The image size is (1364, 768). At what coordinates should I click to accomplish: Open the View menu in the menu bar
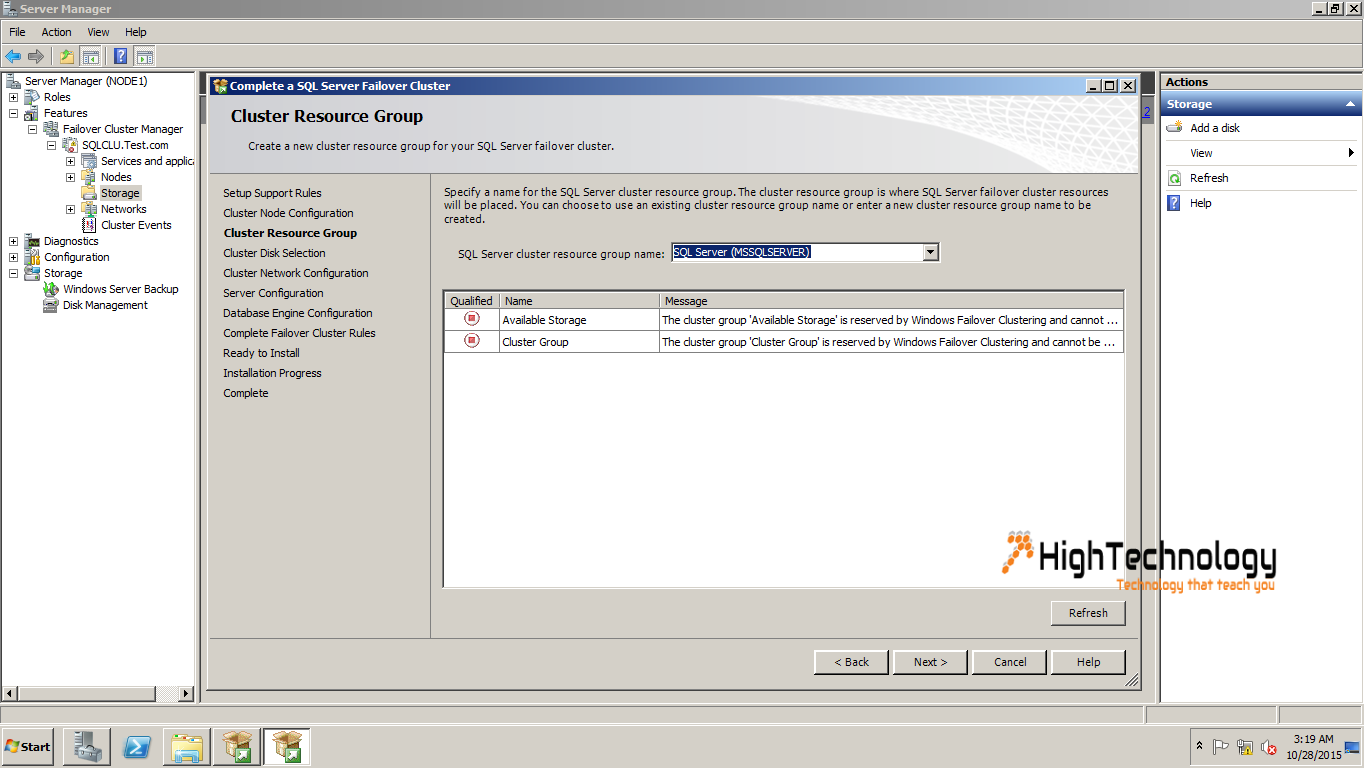[x=98, y=32]
